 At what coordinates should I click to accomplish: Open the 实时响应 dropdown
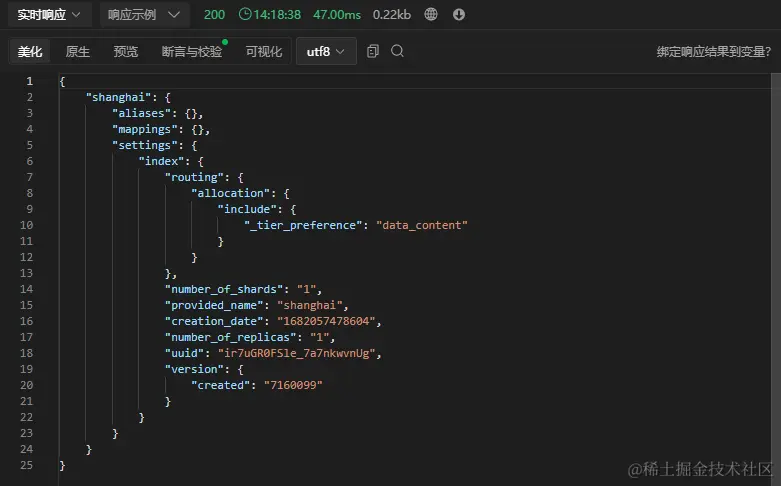point(49,14)
